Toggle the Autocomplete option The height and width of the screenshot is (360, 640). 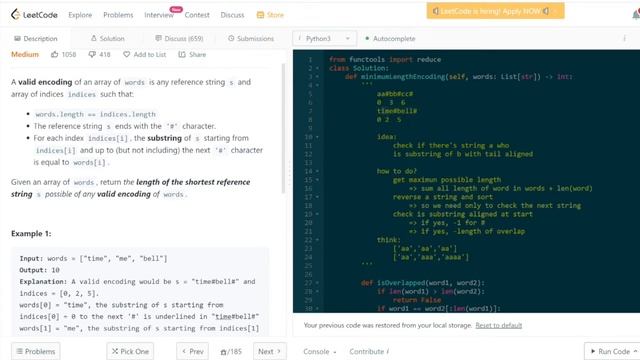[x=390, y=39]
